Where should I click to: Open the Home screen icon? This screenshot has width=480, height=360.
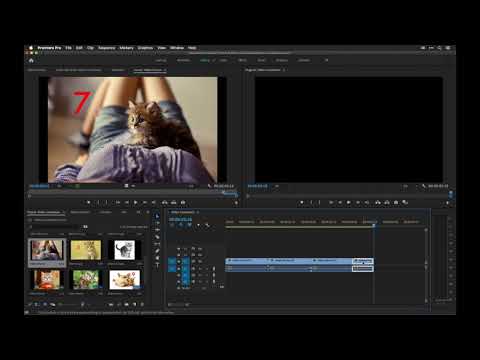coord(31,60)
